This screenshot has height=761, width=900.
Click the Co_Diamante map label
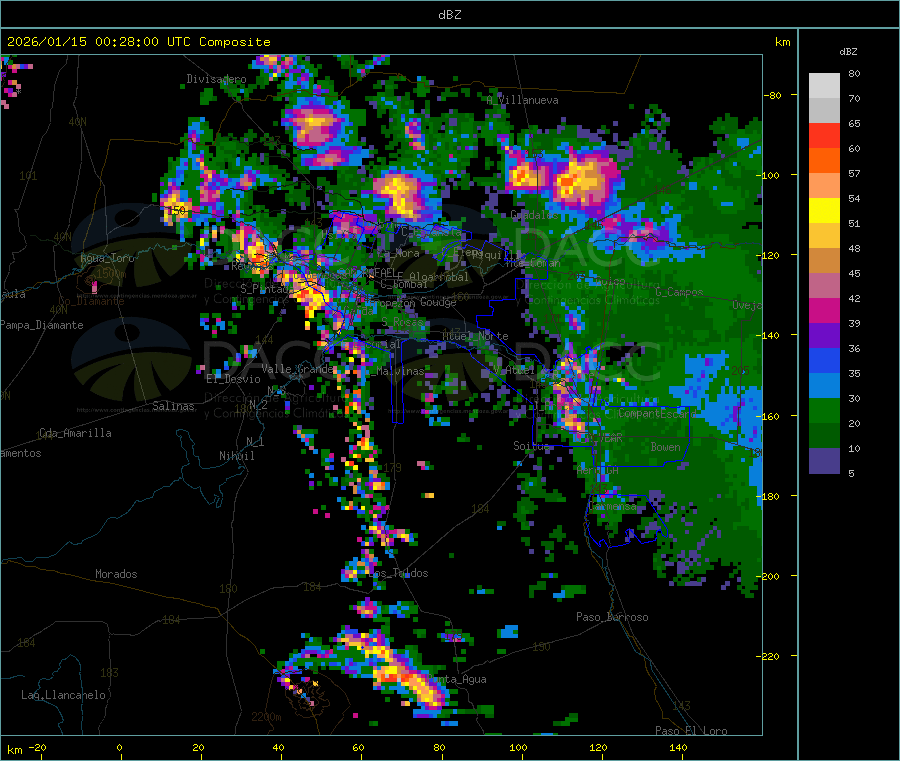point(91,301)
